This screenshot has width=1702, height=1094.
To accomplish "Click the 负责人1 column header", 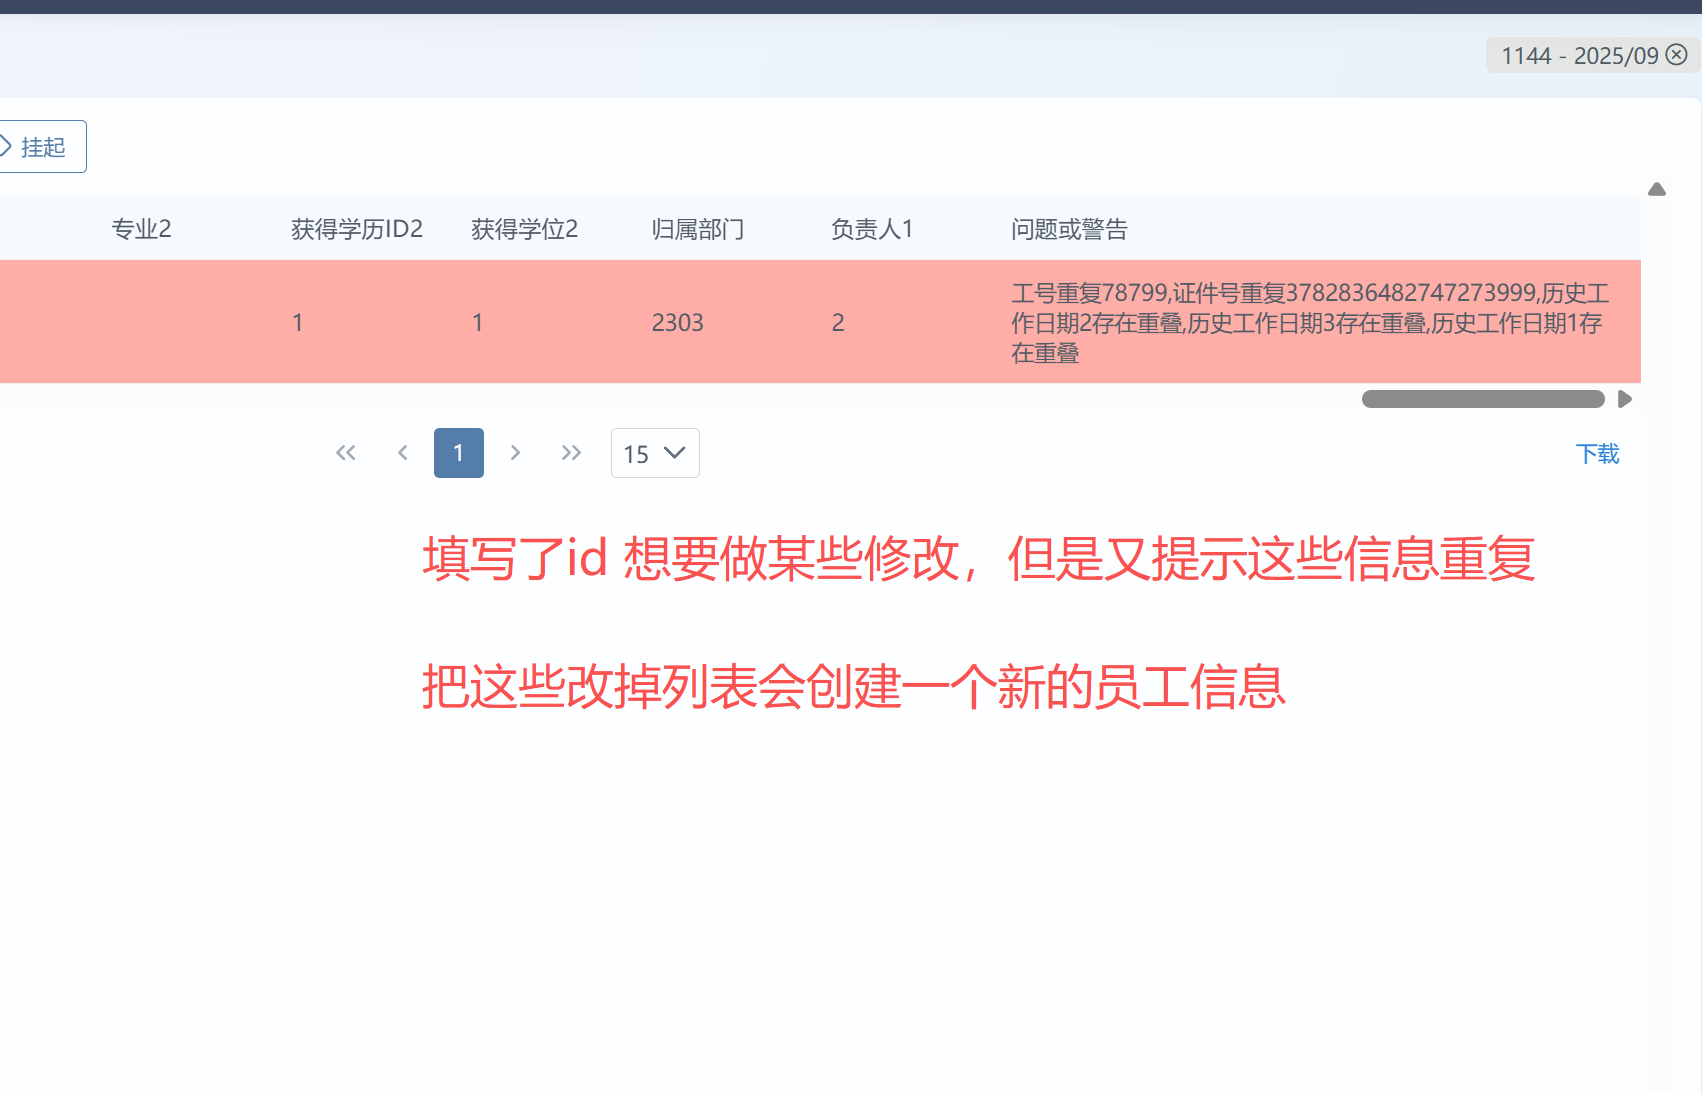I will pos(872,229).
